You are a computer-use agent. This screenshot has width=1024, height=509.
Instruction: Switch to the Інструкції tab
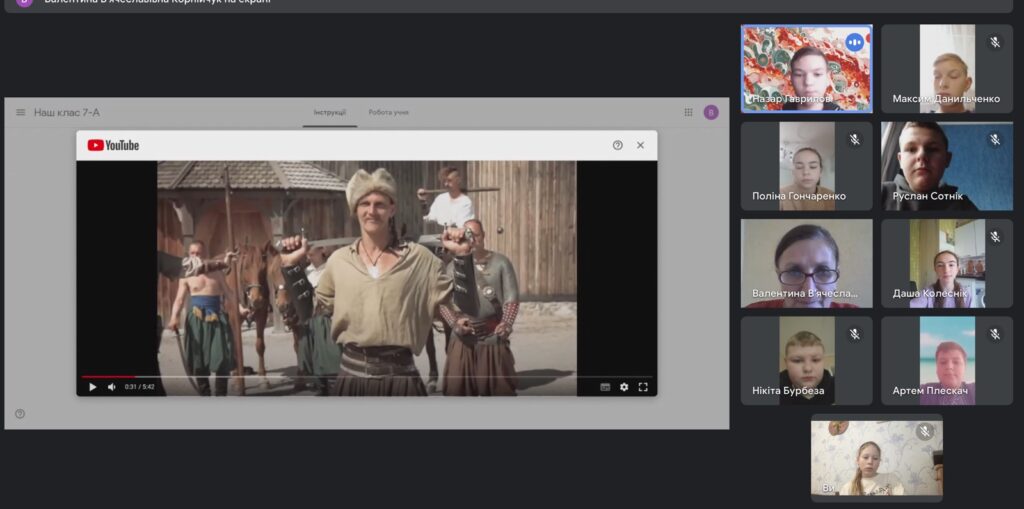click(330, 112)
